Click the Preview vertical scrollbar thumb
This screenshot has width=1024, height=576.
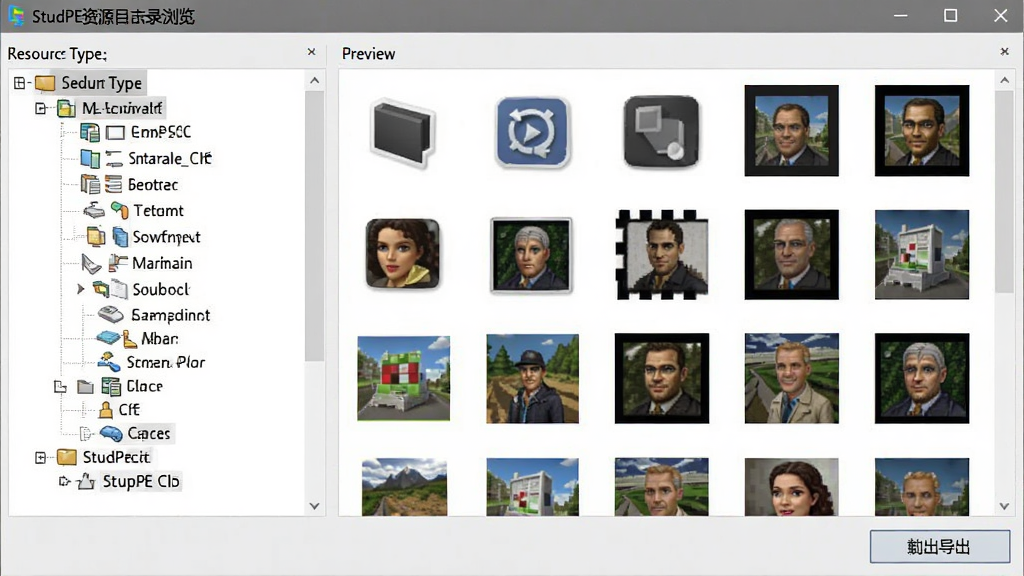(x=1004, y=192)
